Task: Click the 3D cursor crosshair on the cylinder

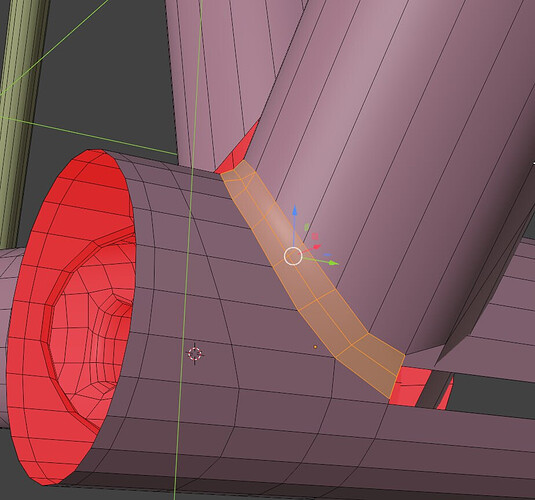Action: pos(195,354)
